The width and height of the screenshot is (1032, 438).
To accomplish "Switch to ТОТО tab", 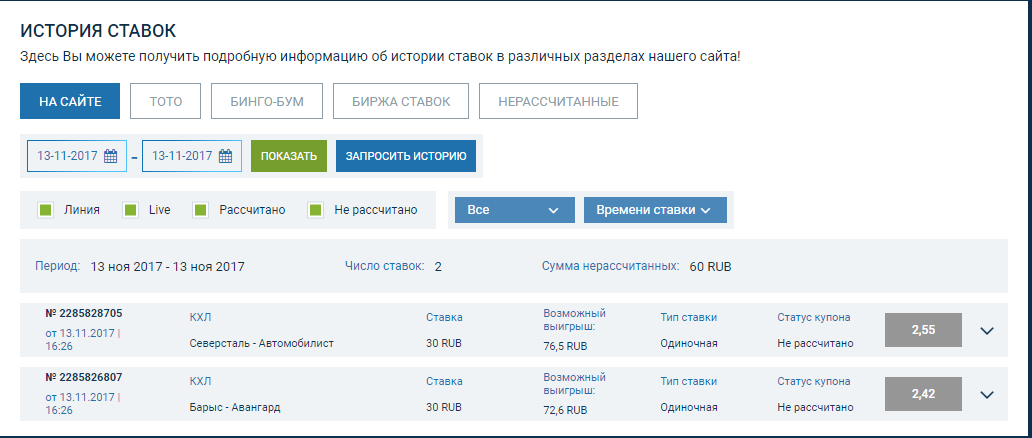I will [166, 101].
